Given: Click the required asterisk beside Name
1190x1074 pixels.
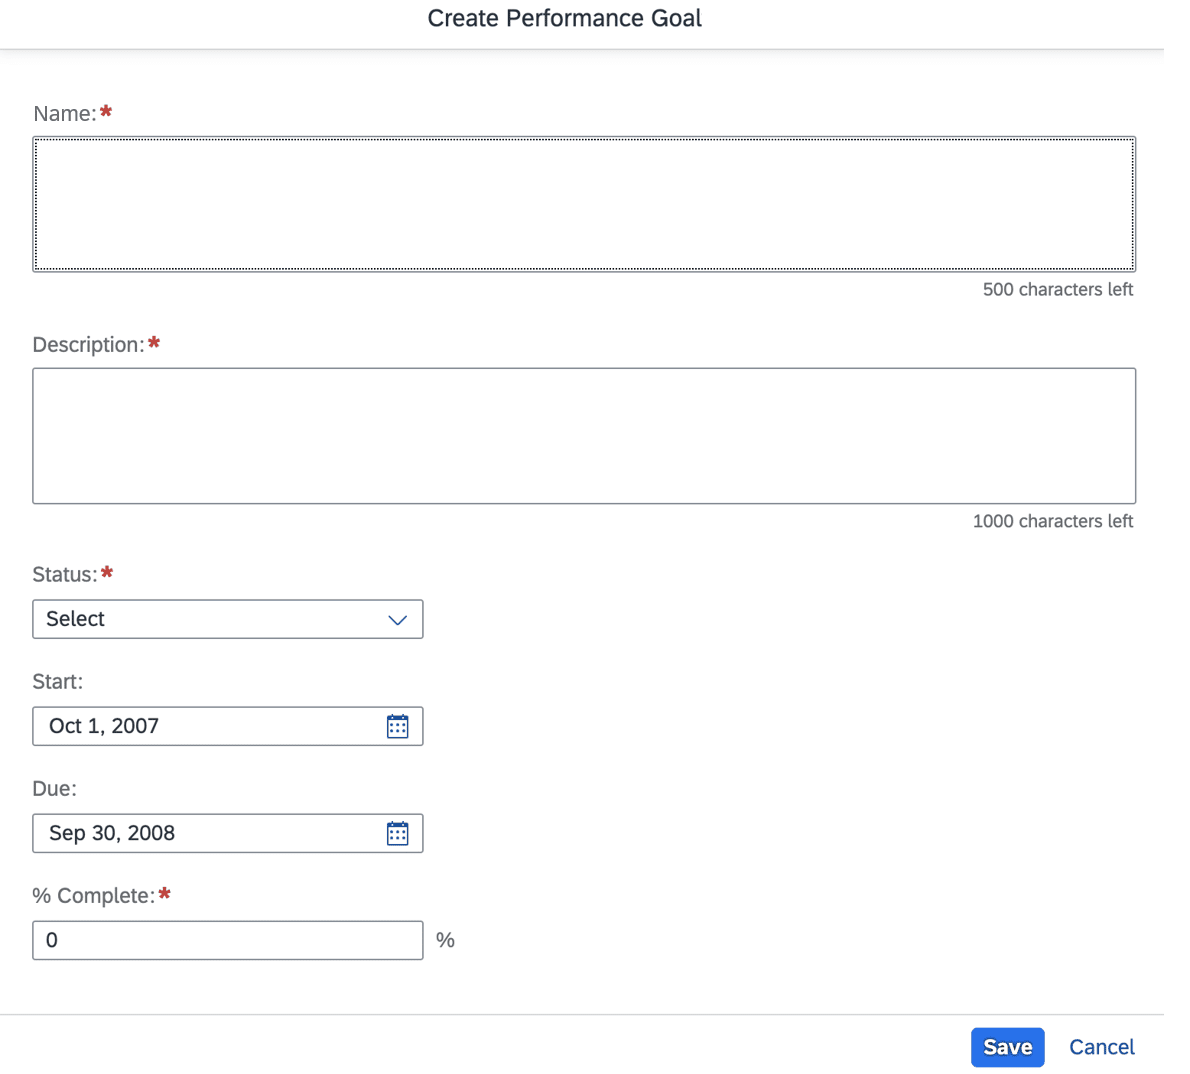Looking at the screenshot, I should (x=106, y=111).
